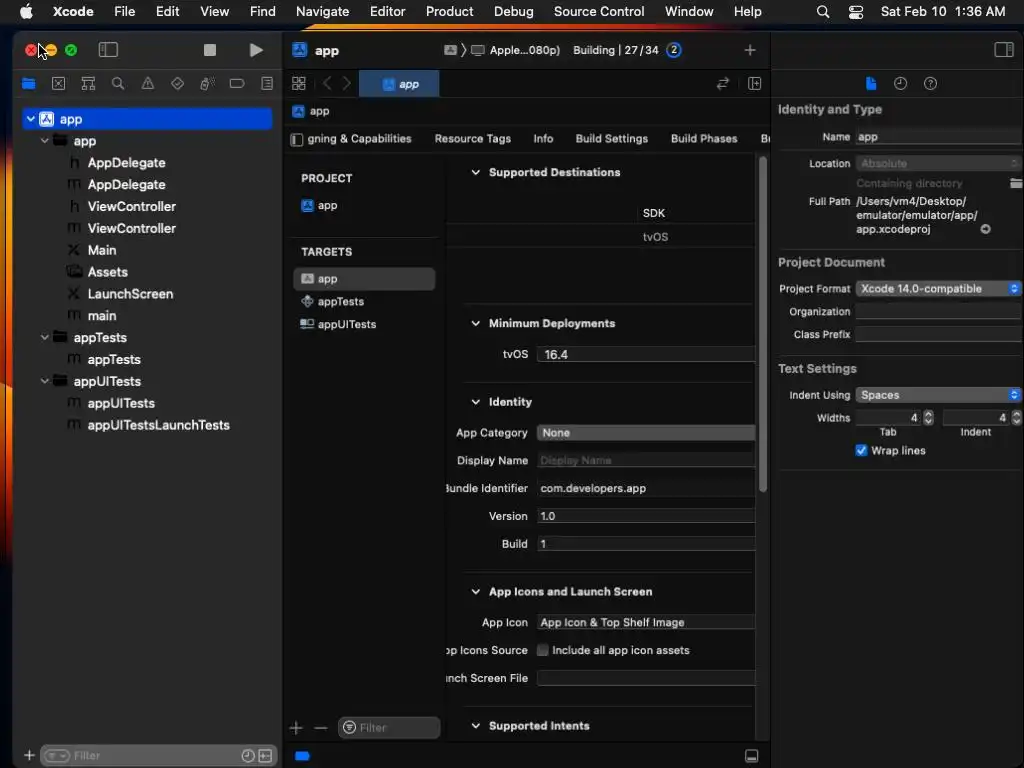Viewport: 1024px width, 768px height.
Task: Go back in editor history
Action: (x=327, y=84)
